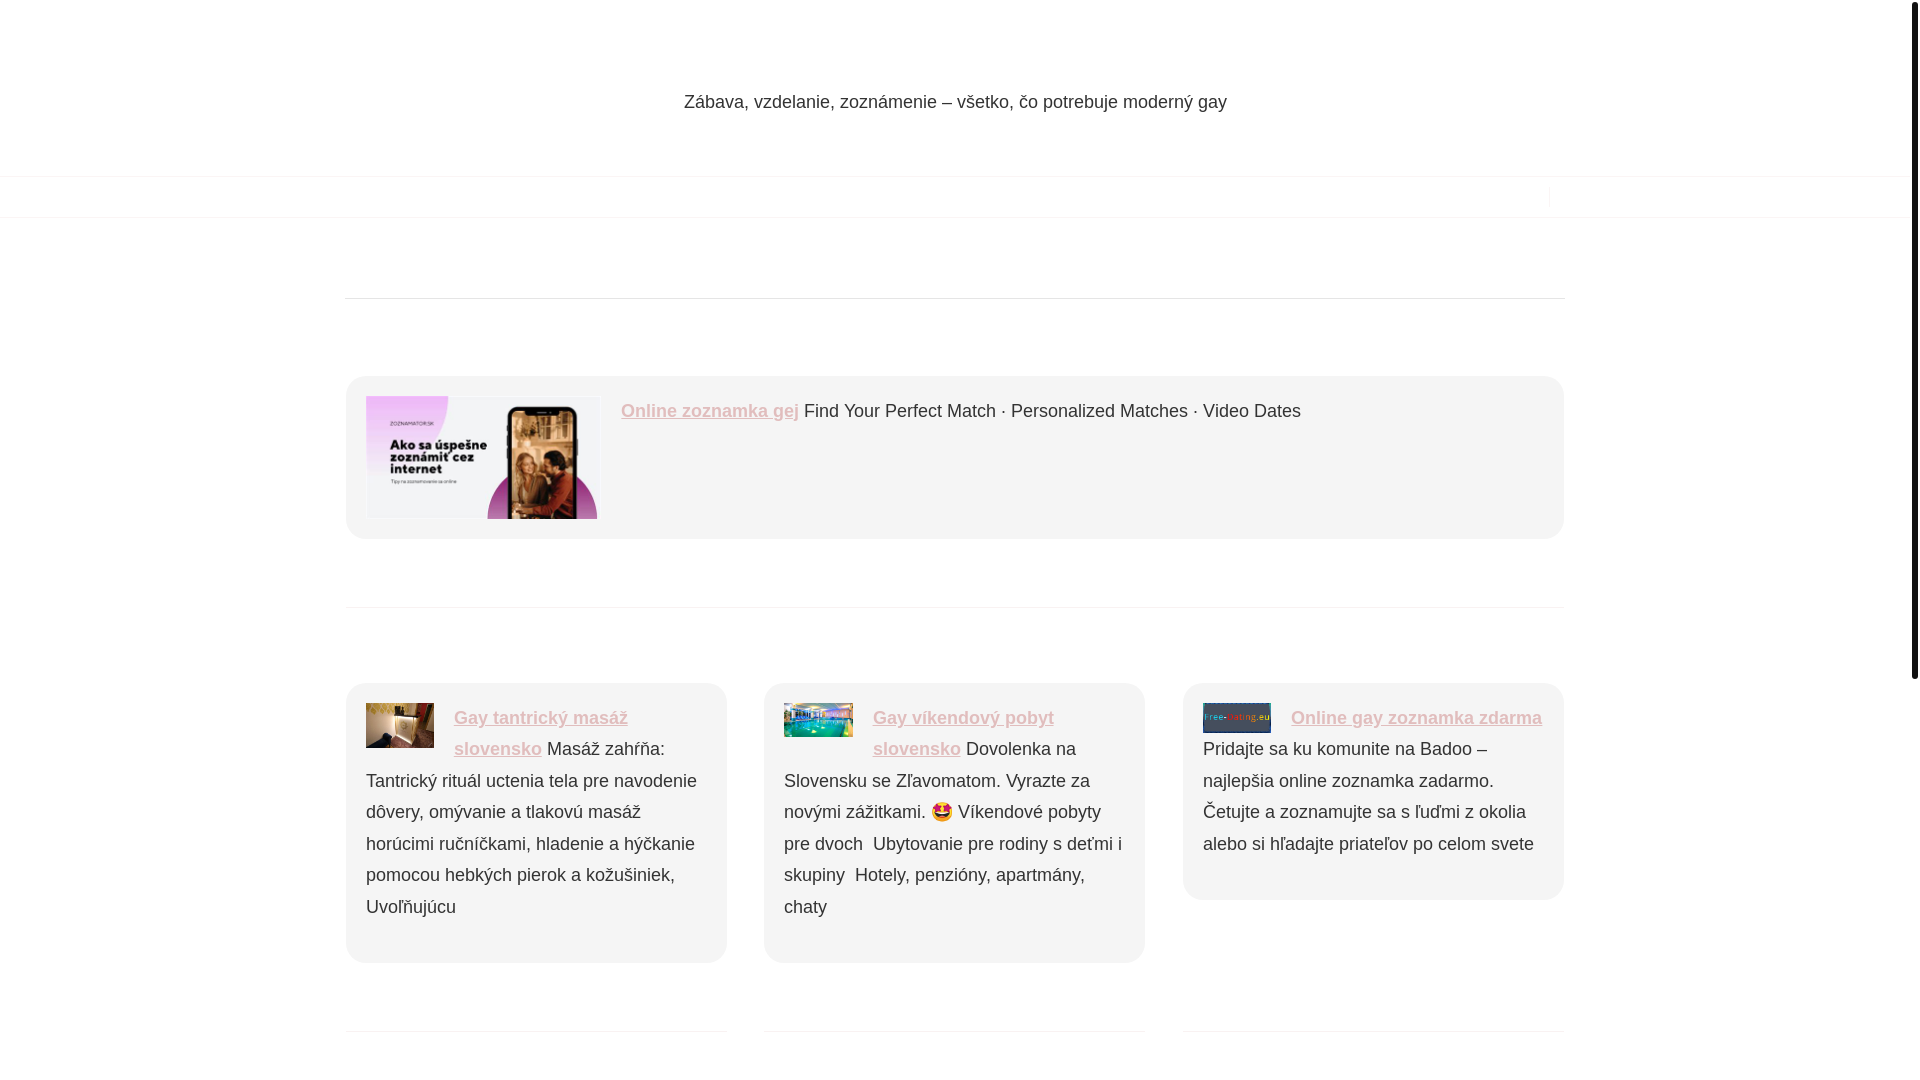
Task: Click the free-dating.eu logo thumbnail
Action: [1237, 718]
